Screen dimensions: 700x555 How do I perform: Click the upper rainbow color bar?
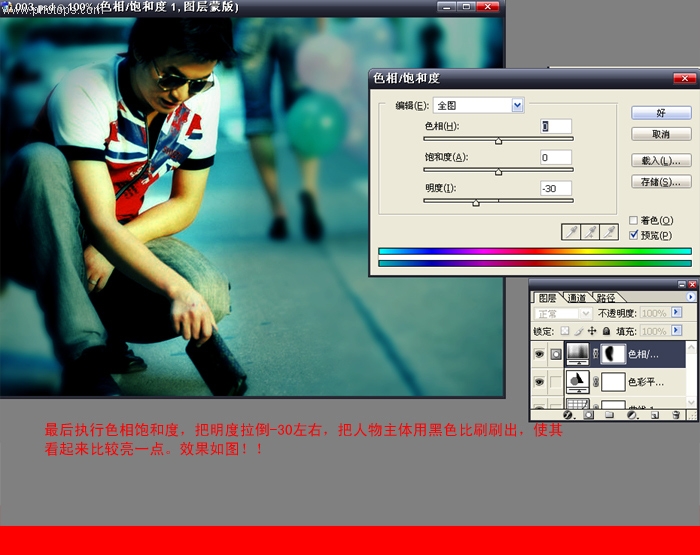(535, 251)
